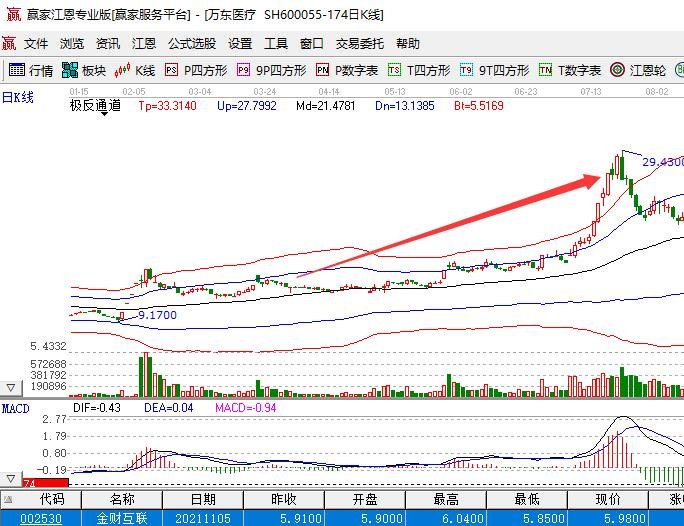Open the 公式选股 menu
Screen dimensions: 684x526
coord(192,44)
